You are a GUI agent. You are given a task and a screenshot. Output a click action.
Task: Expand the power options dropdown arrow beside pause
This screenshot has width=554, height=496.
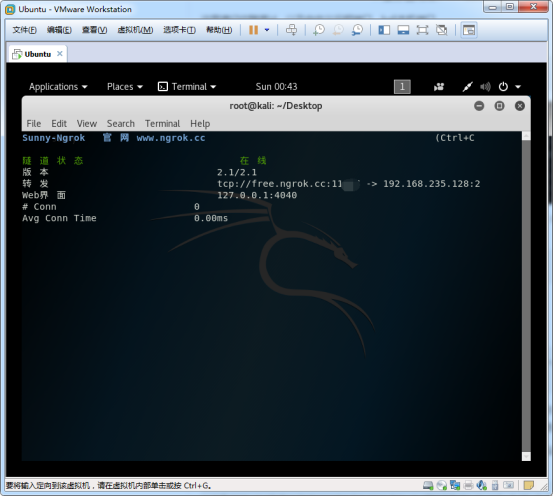[267, 30]
